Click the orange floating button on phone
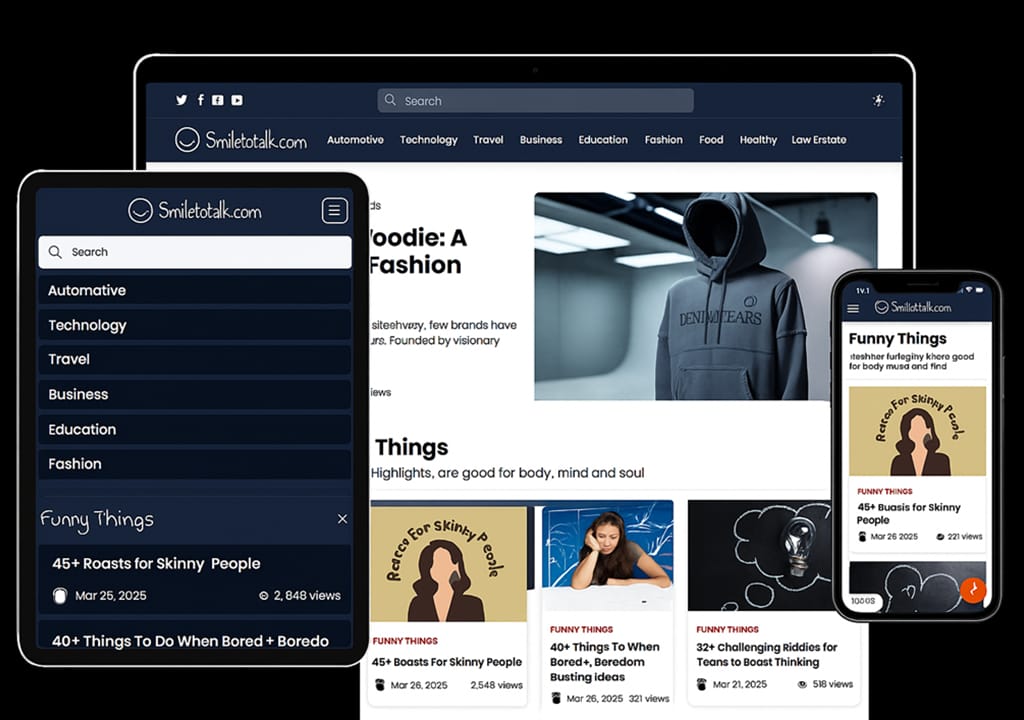This screenshot has height=720, width=1024. point(972,590)
